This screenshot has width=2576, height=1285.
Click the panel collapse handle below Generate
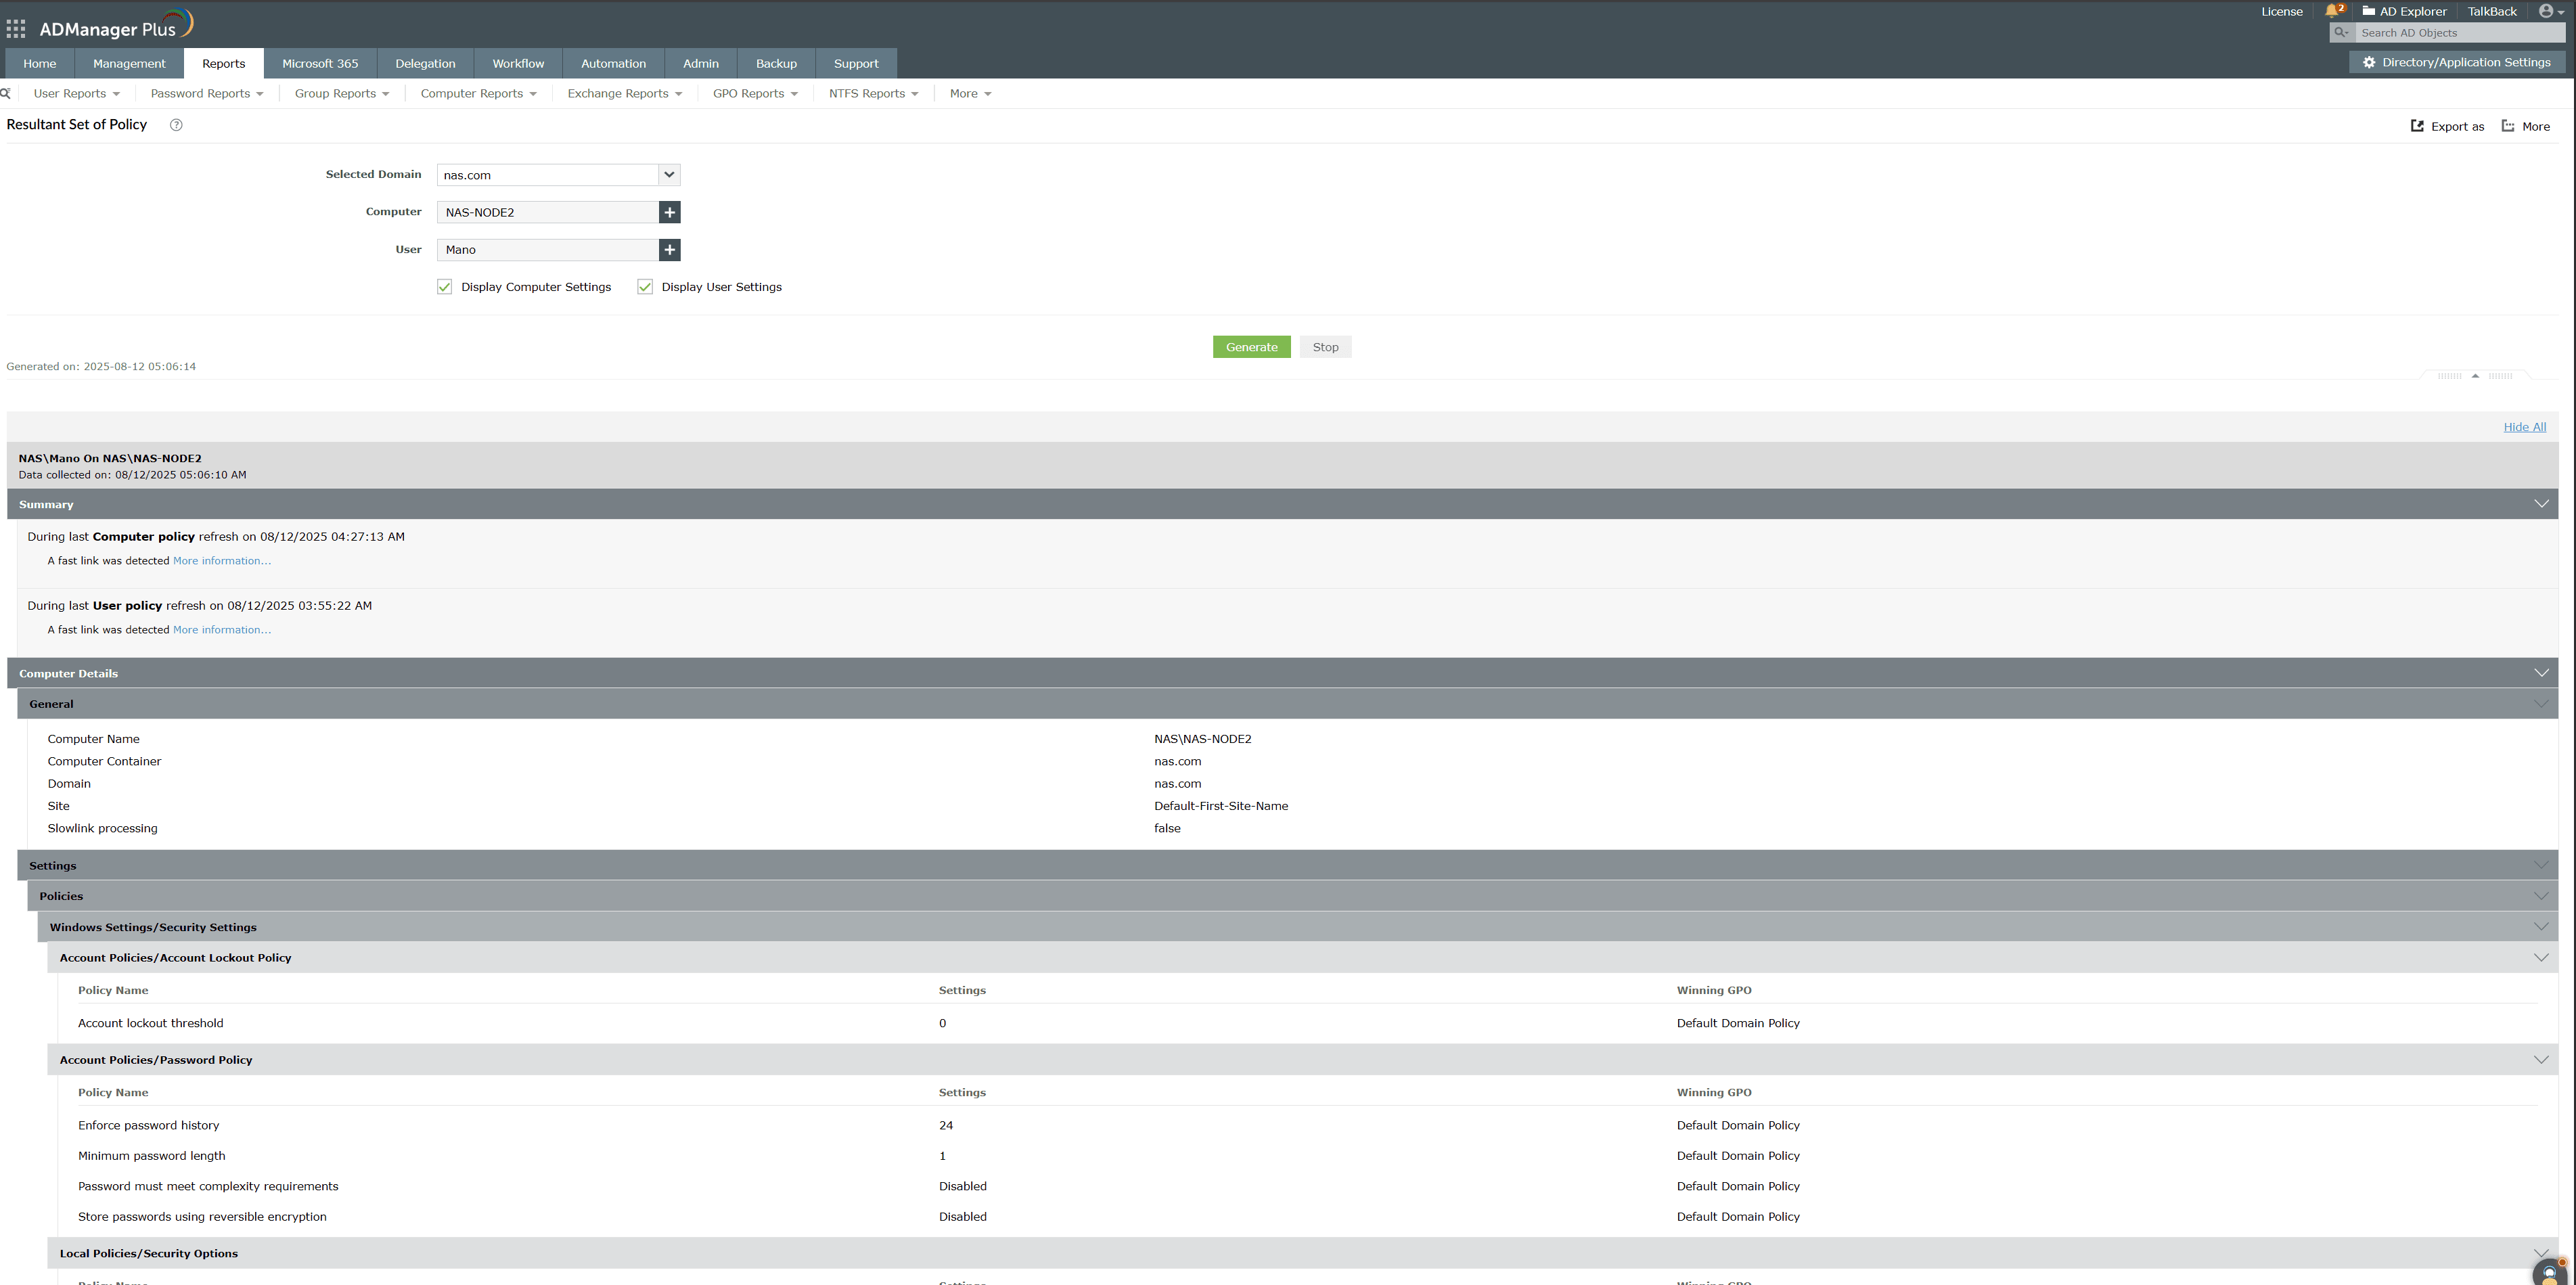click(x=2475, y=376)
